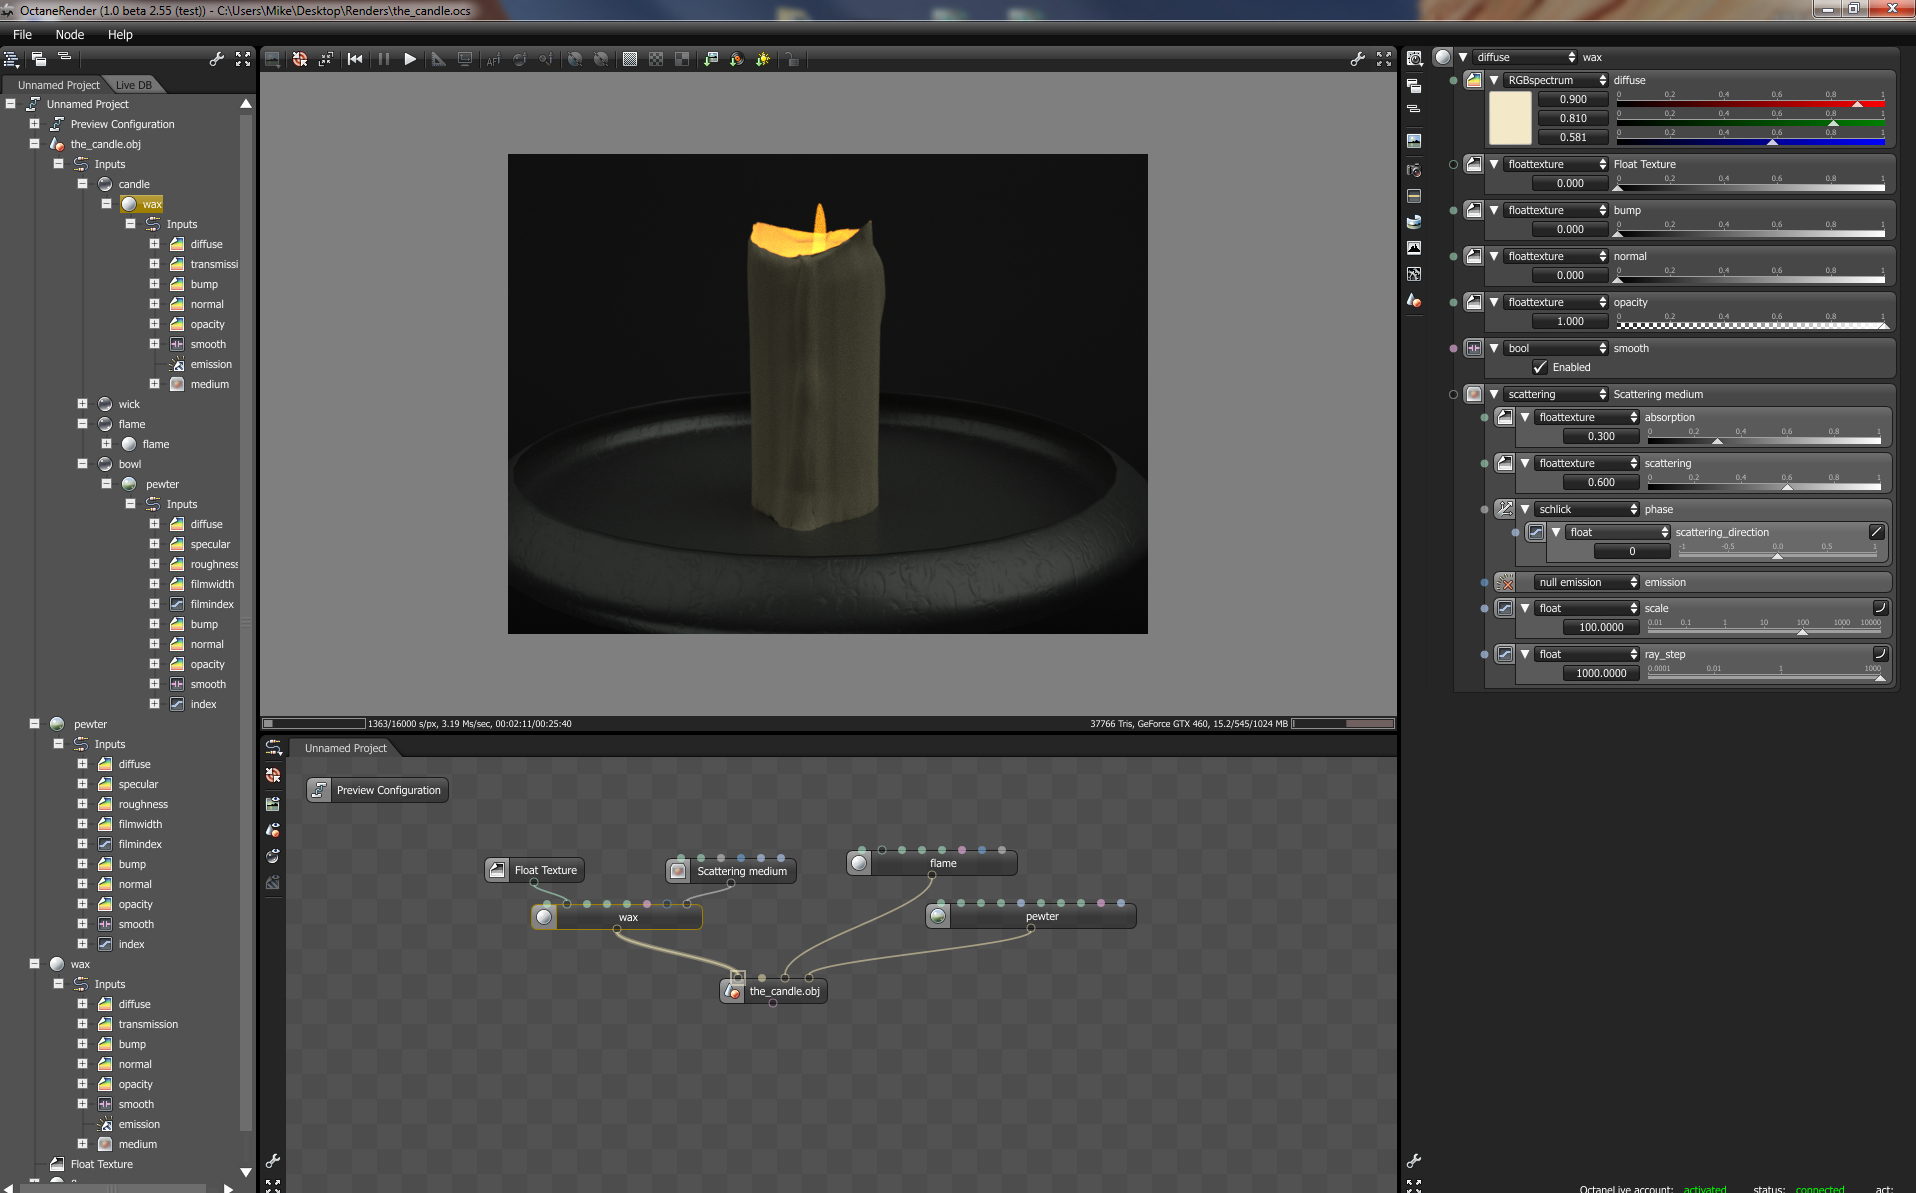This screenshot has height=1193, width=1916.
Task: Click the auto focus picker icon
Action: 493,59
